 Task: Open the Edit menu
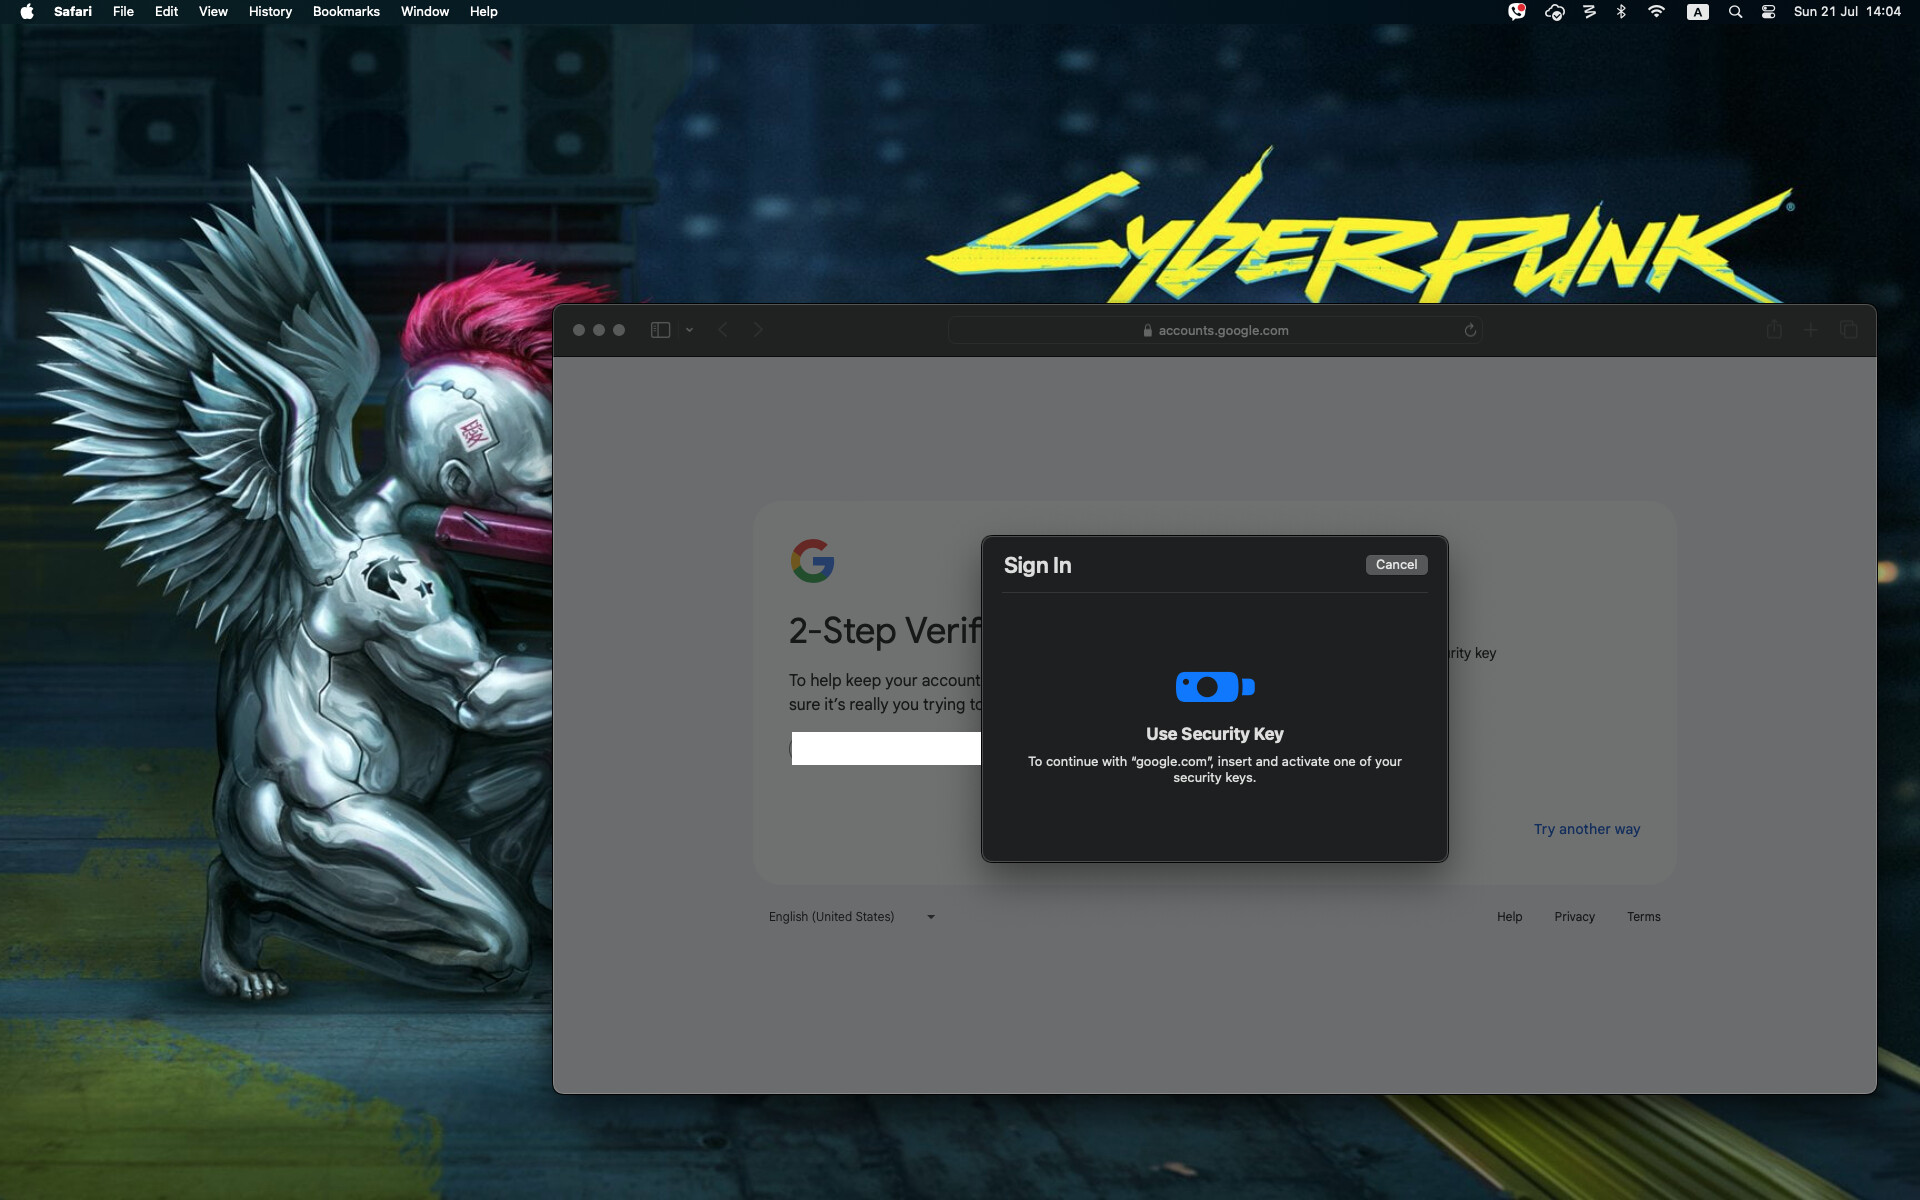166,12
